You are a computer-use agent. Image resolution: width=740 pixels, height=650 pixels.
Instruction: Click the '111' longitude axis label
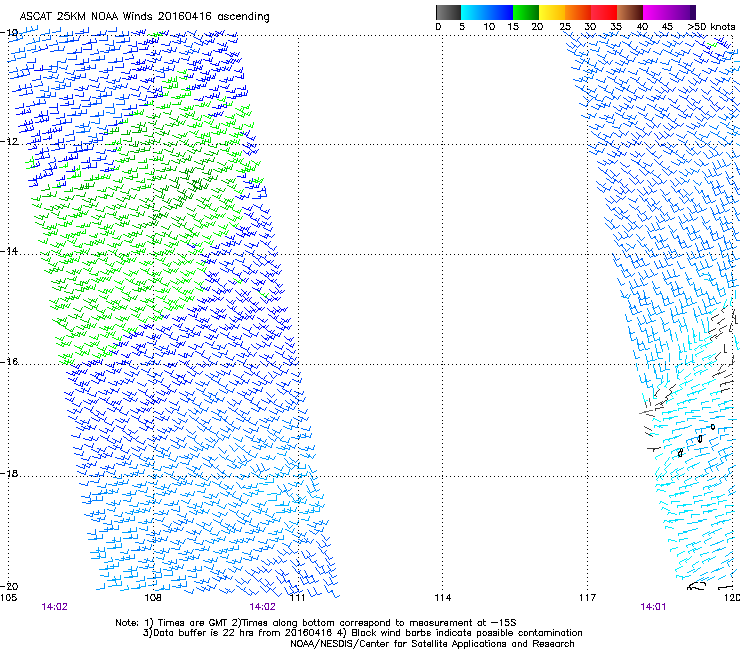pyautogui.click(x=297, y=598)
